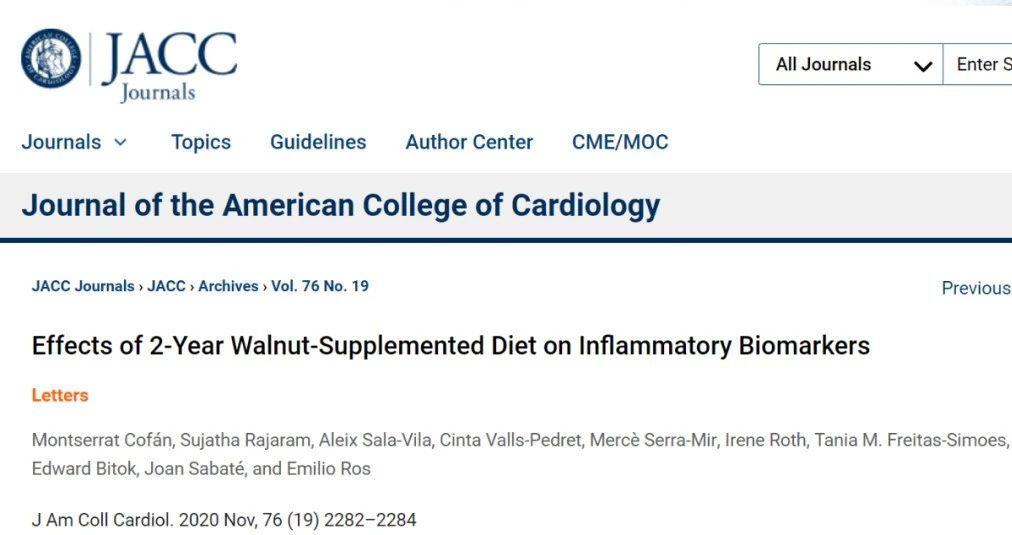Expand the Journals menu chevron
Image resolution: width=1012 pixels, height=535 pixels.
(121, 142)
